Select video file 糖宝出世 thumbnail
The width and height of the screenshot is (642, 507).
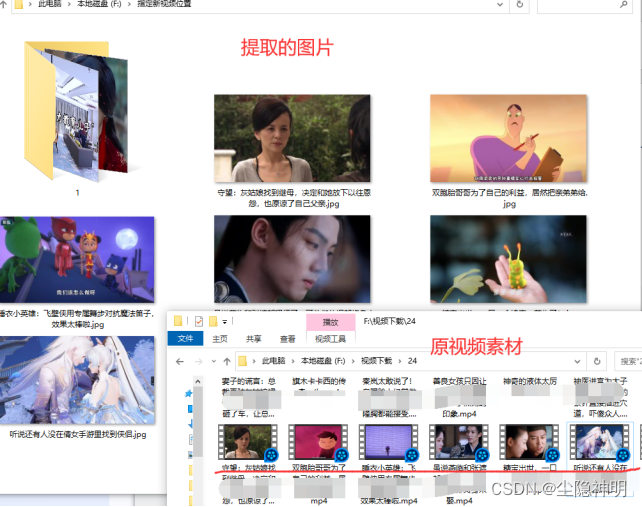point(529,441)
